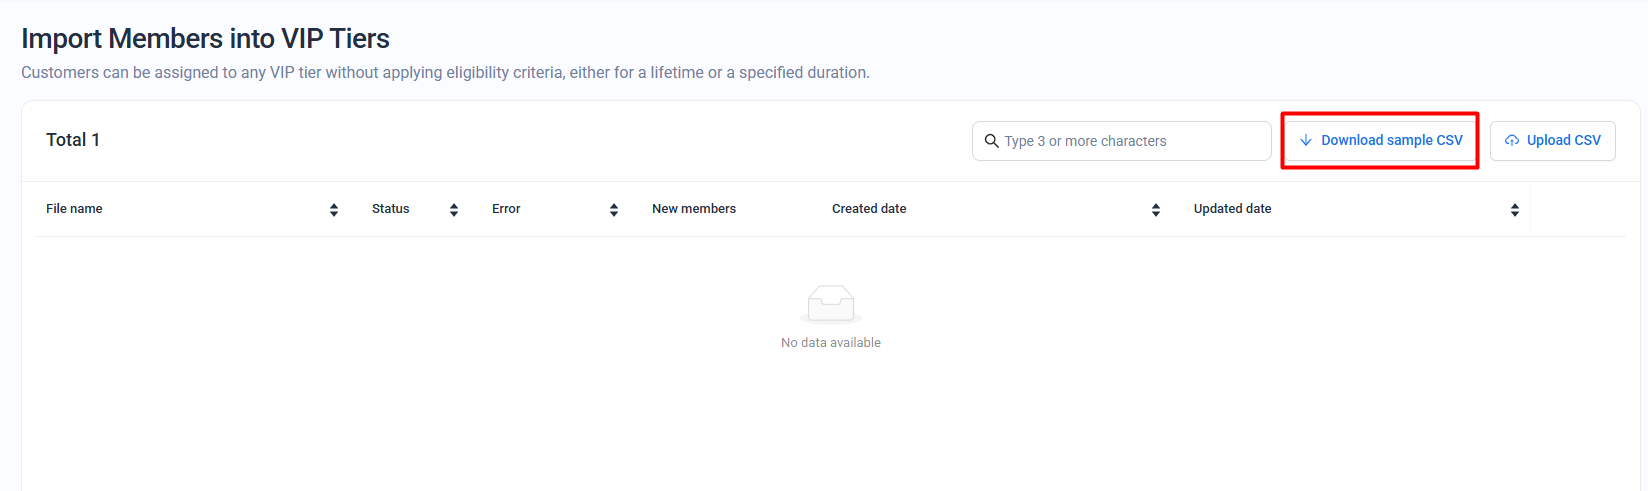Click the New members column header
This screenshot has width=1648, height=491.
coord(694,209)
